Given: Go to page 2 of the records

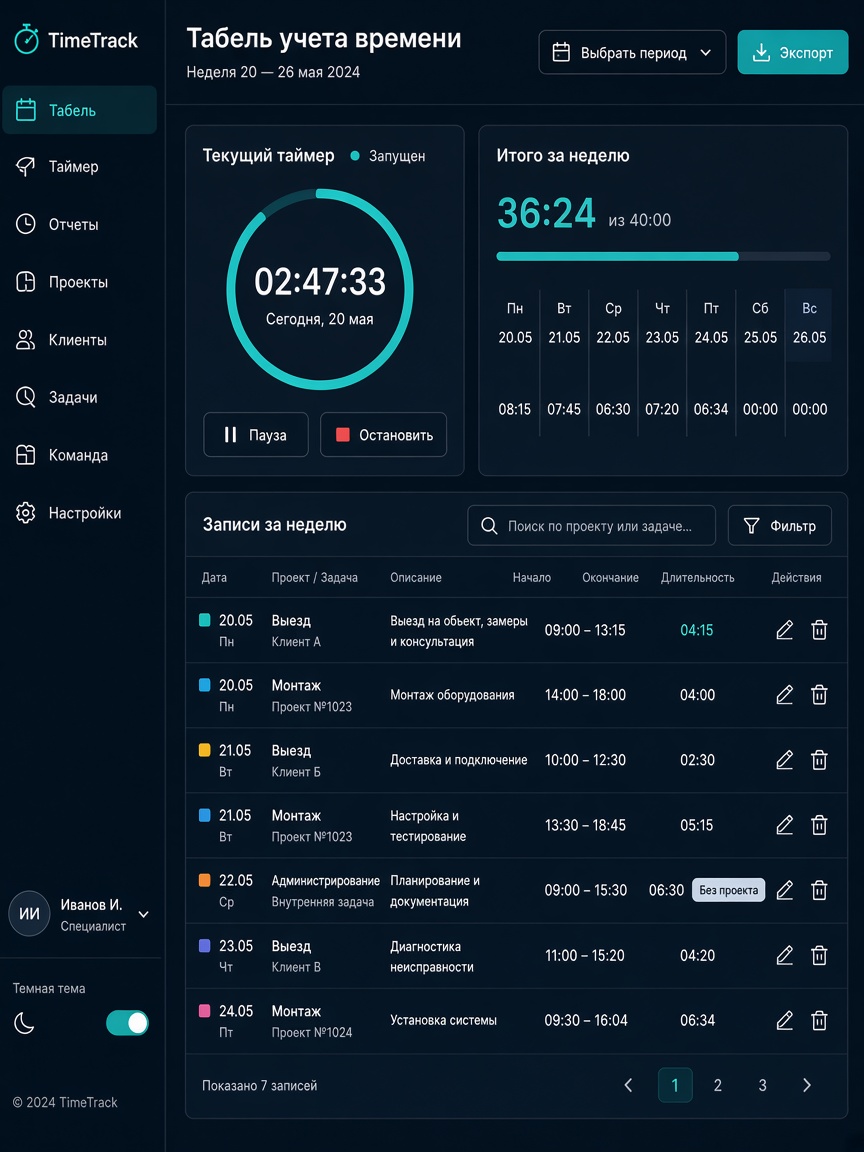Looking at the screenshot, I should [x=718, y=1085].
